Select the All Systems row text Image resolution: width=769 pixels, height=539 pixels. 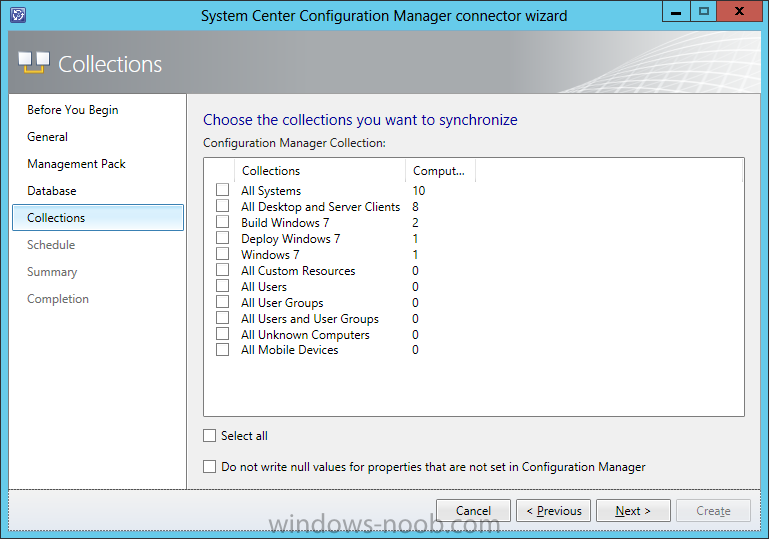pos(271,191)
